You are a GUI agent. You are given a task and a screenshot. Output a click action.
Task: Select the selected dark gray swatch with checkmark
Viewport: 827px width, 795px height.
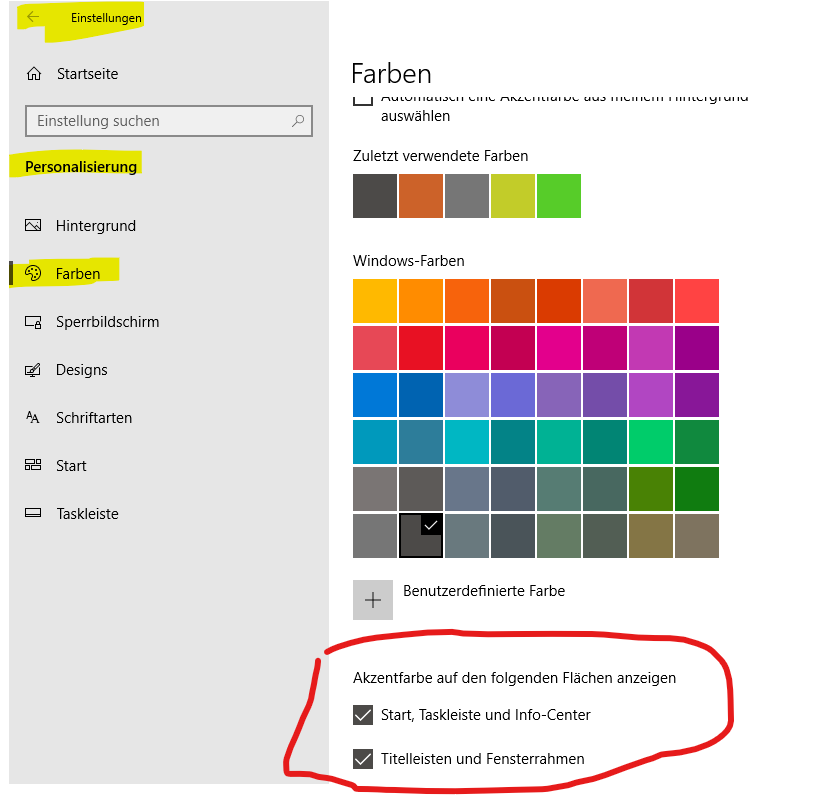point(421,536)
